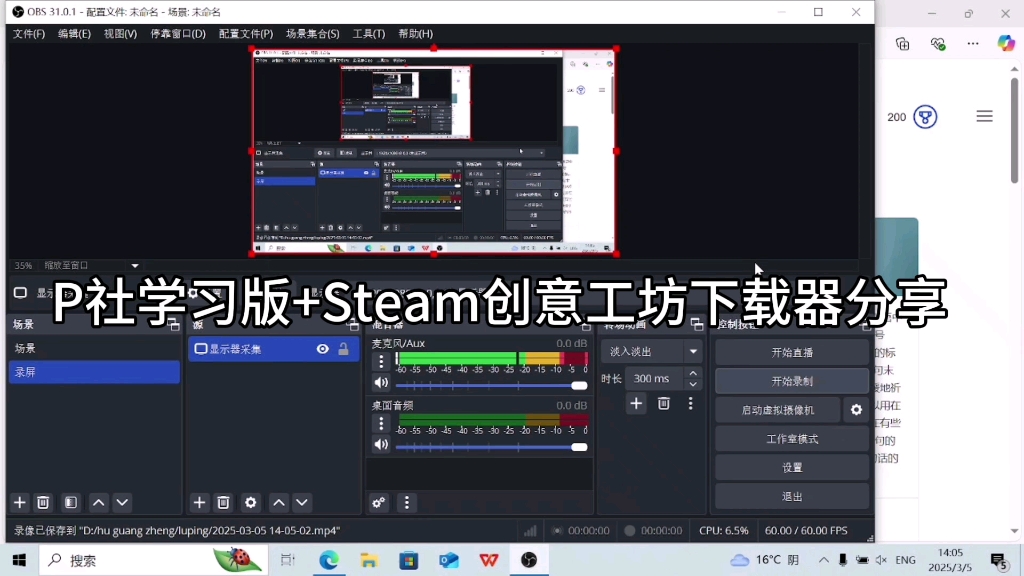Click 退出 button

(792, 496)
